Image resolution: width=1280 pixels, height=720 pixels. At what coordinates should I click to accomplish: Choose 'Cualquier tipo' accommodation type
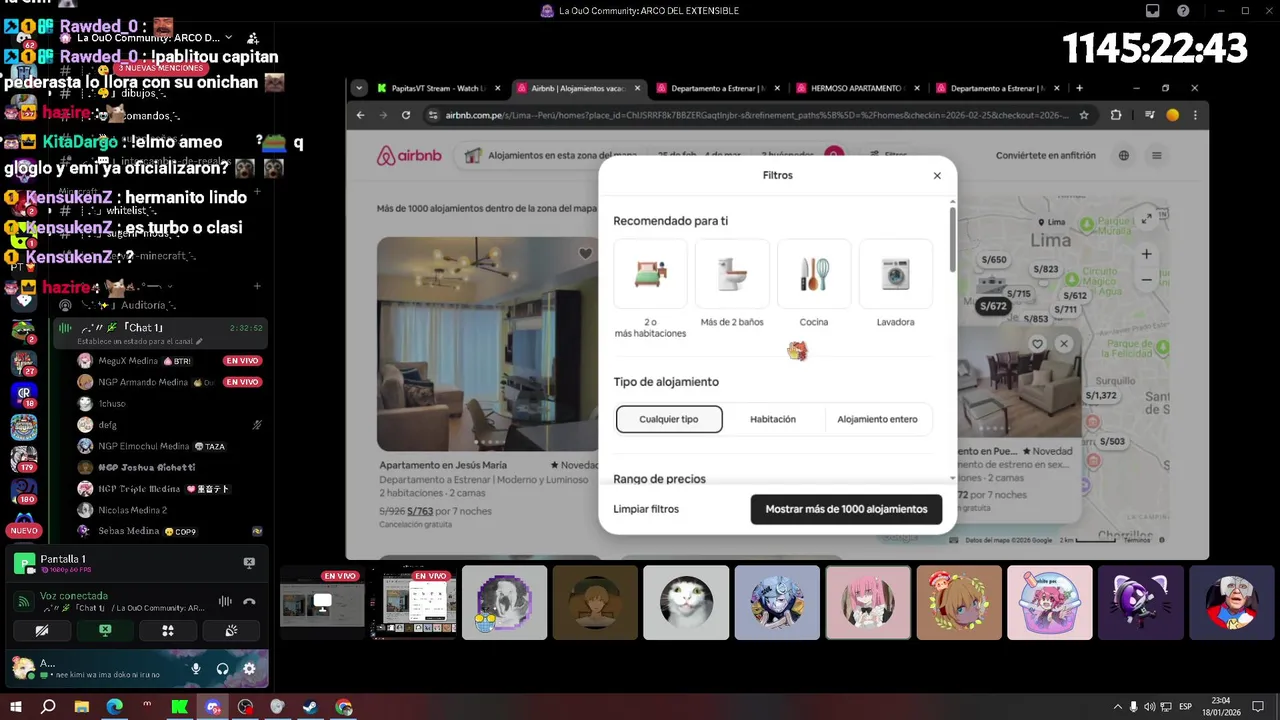[669, 419]
